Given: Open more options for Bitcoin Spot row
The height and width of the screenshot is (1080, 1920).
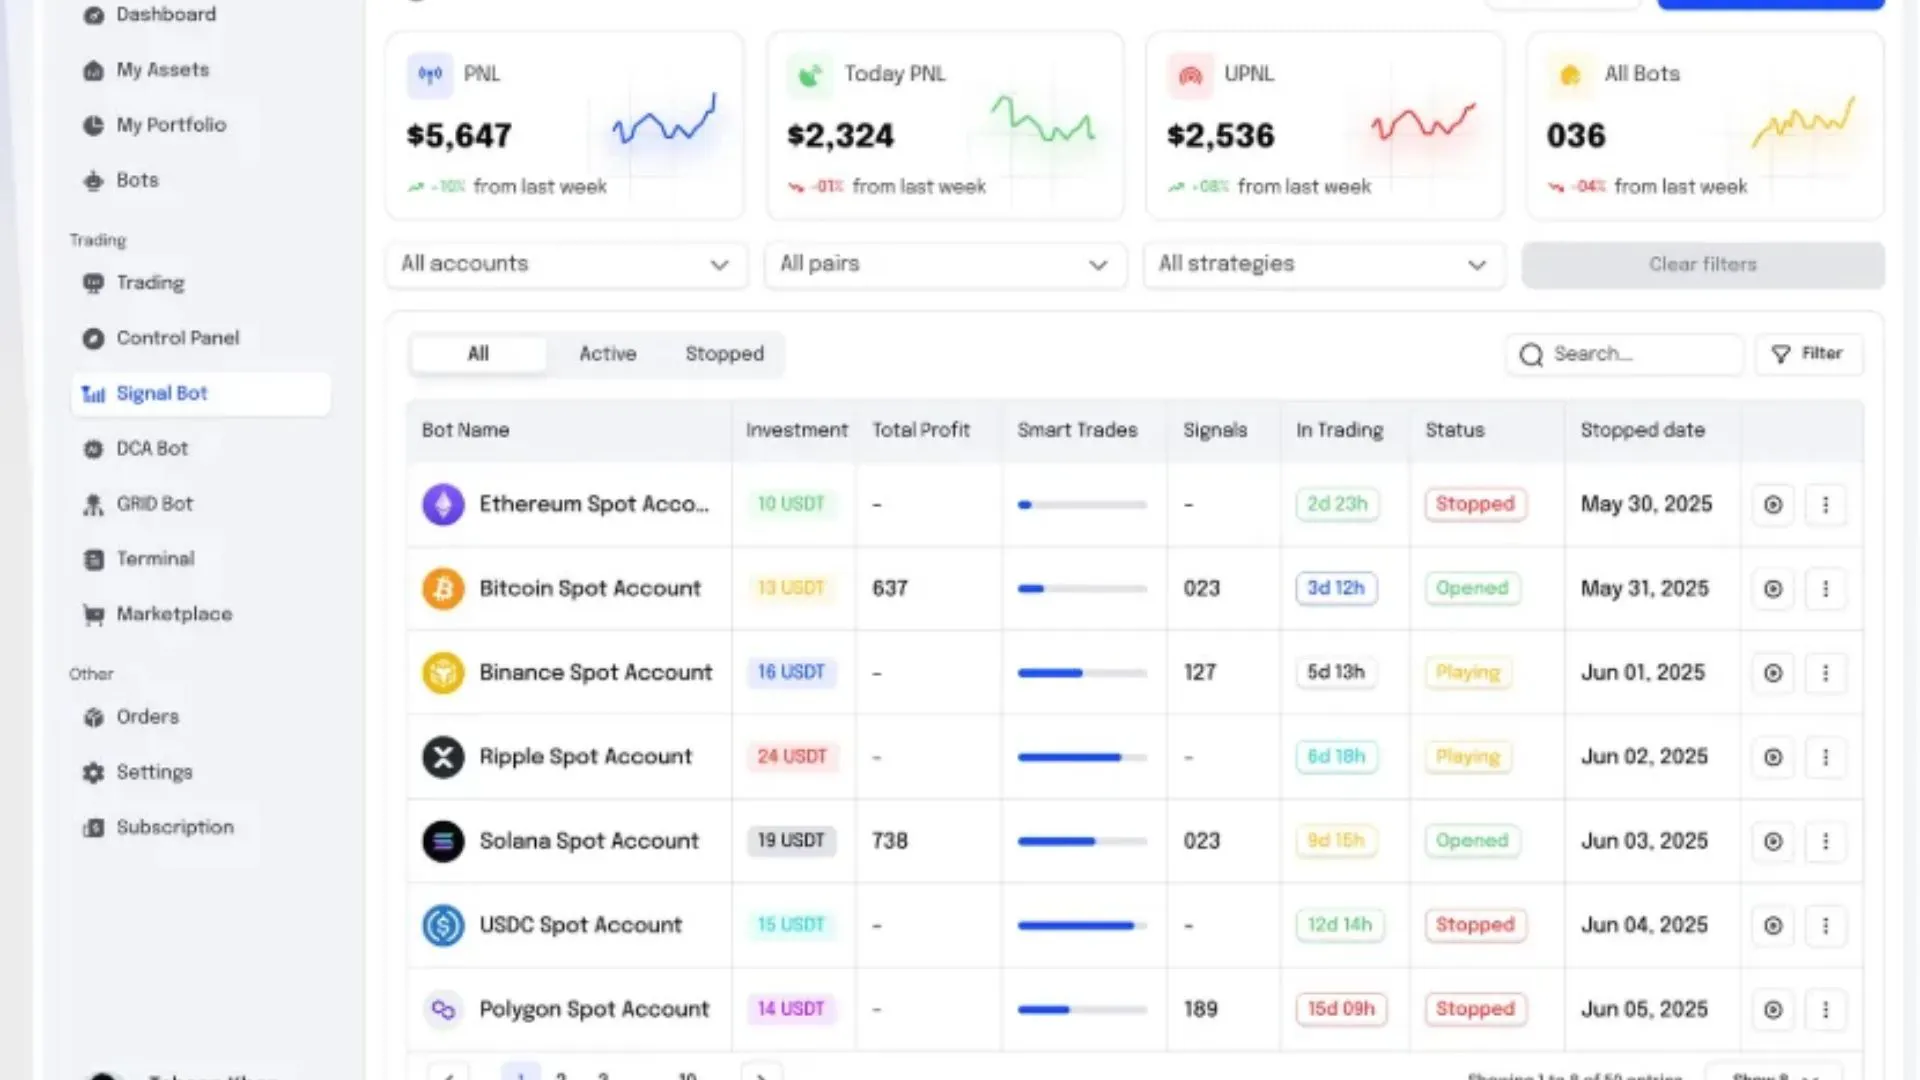Looking at the screenshot, I should 1825,589.
